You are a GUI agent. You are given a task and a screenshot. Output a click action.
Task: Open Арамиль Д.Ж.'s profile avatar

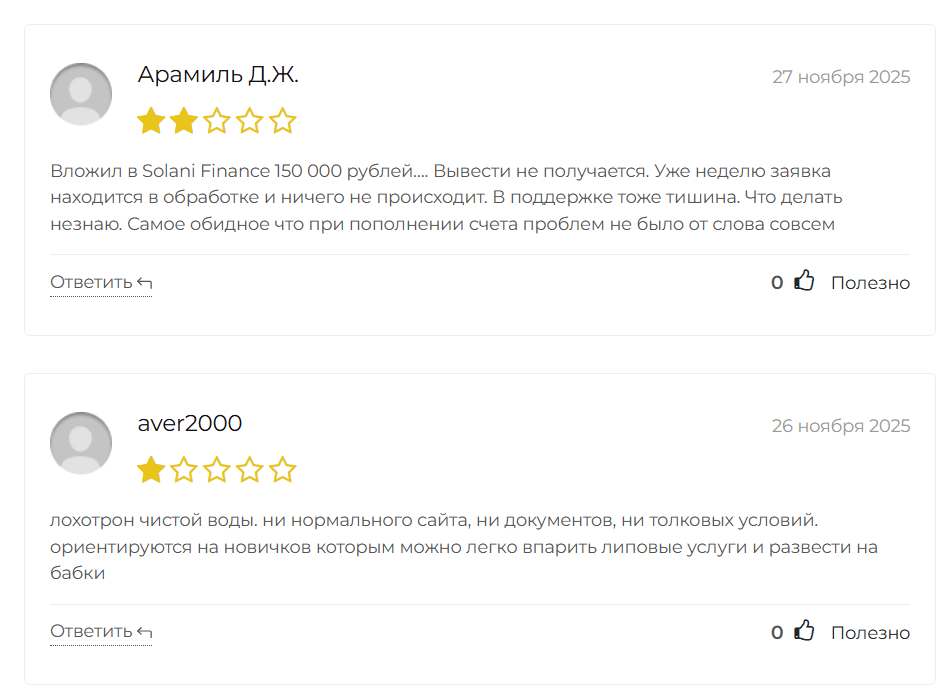click(81, 94)
